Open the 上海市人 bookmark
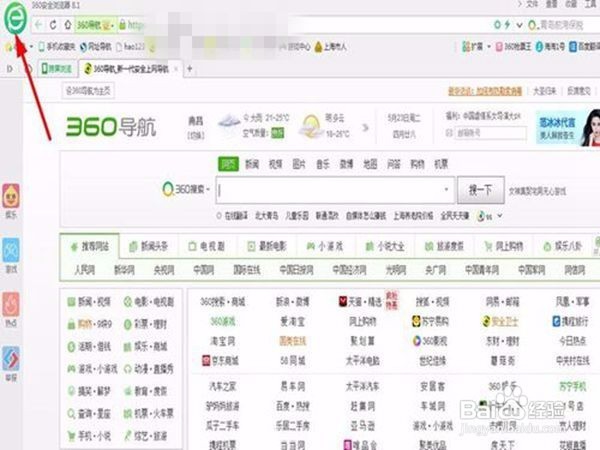Screen dimensions: 600x450 [330, 47]
